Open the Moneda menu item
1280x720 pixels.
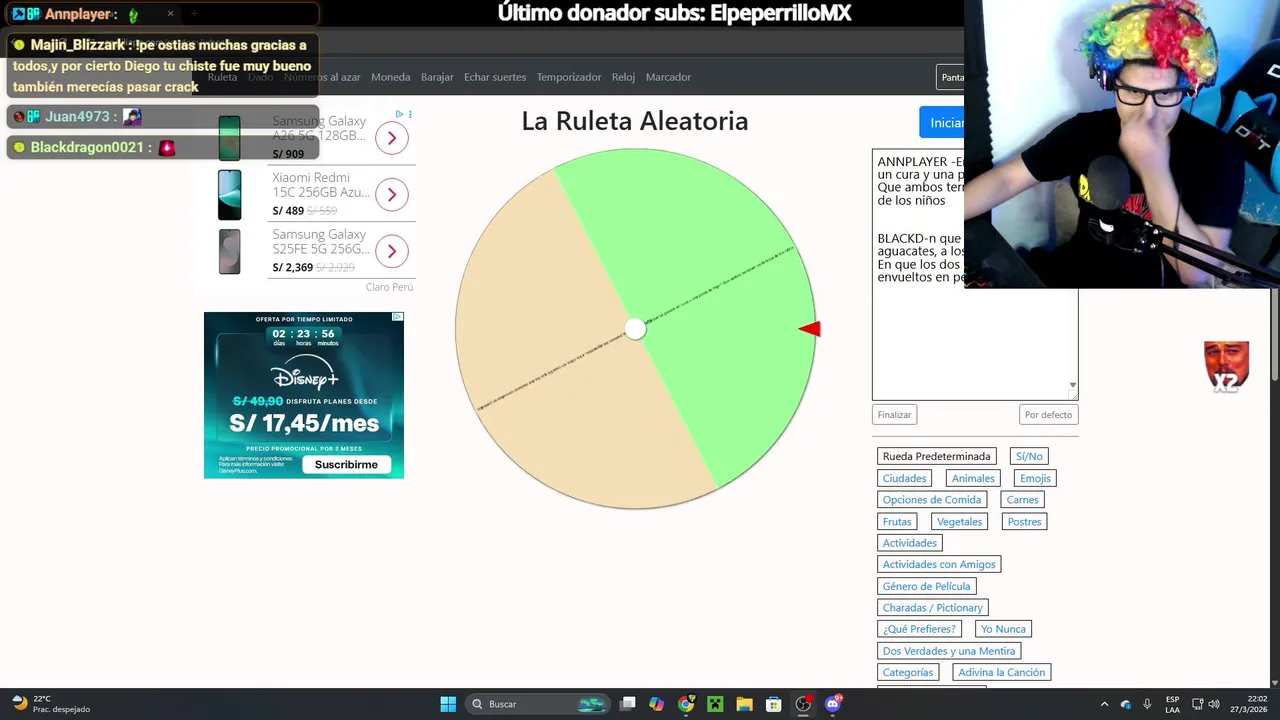390,77
